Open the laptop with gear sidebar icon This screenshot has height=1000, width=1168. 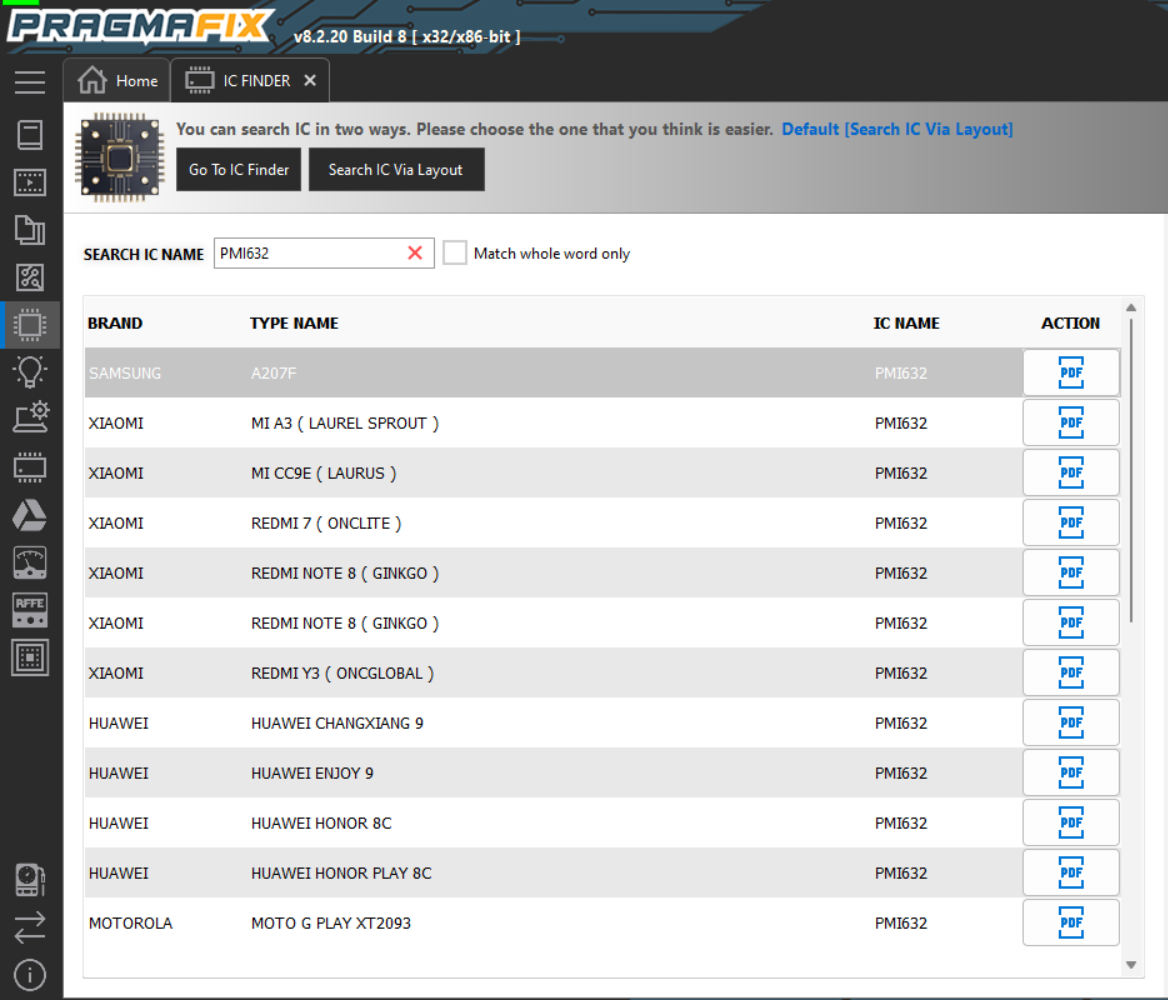[30, 418]
